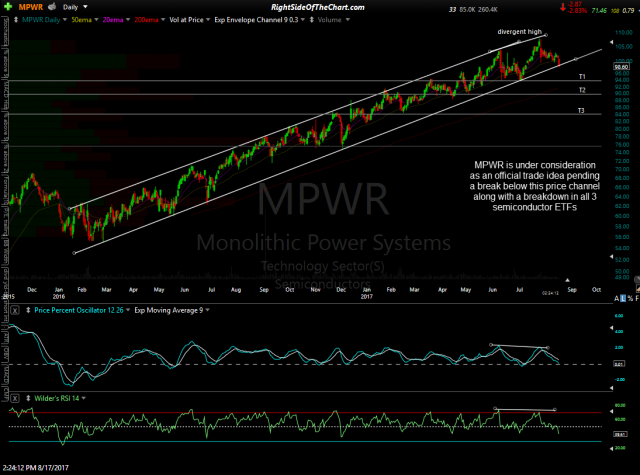Open the 20ema indicator dropdown arrow
640x475 pixels.
(x=128, y=20)
